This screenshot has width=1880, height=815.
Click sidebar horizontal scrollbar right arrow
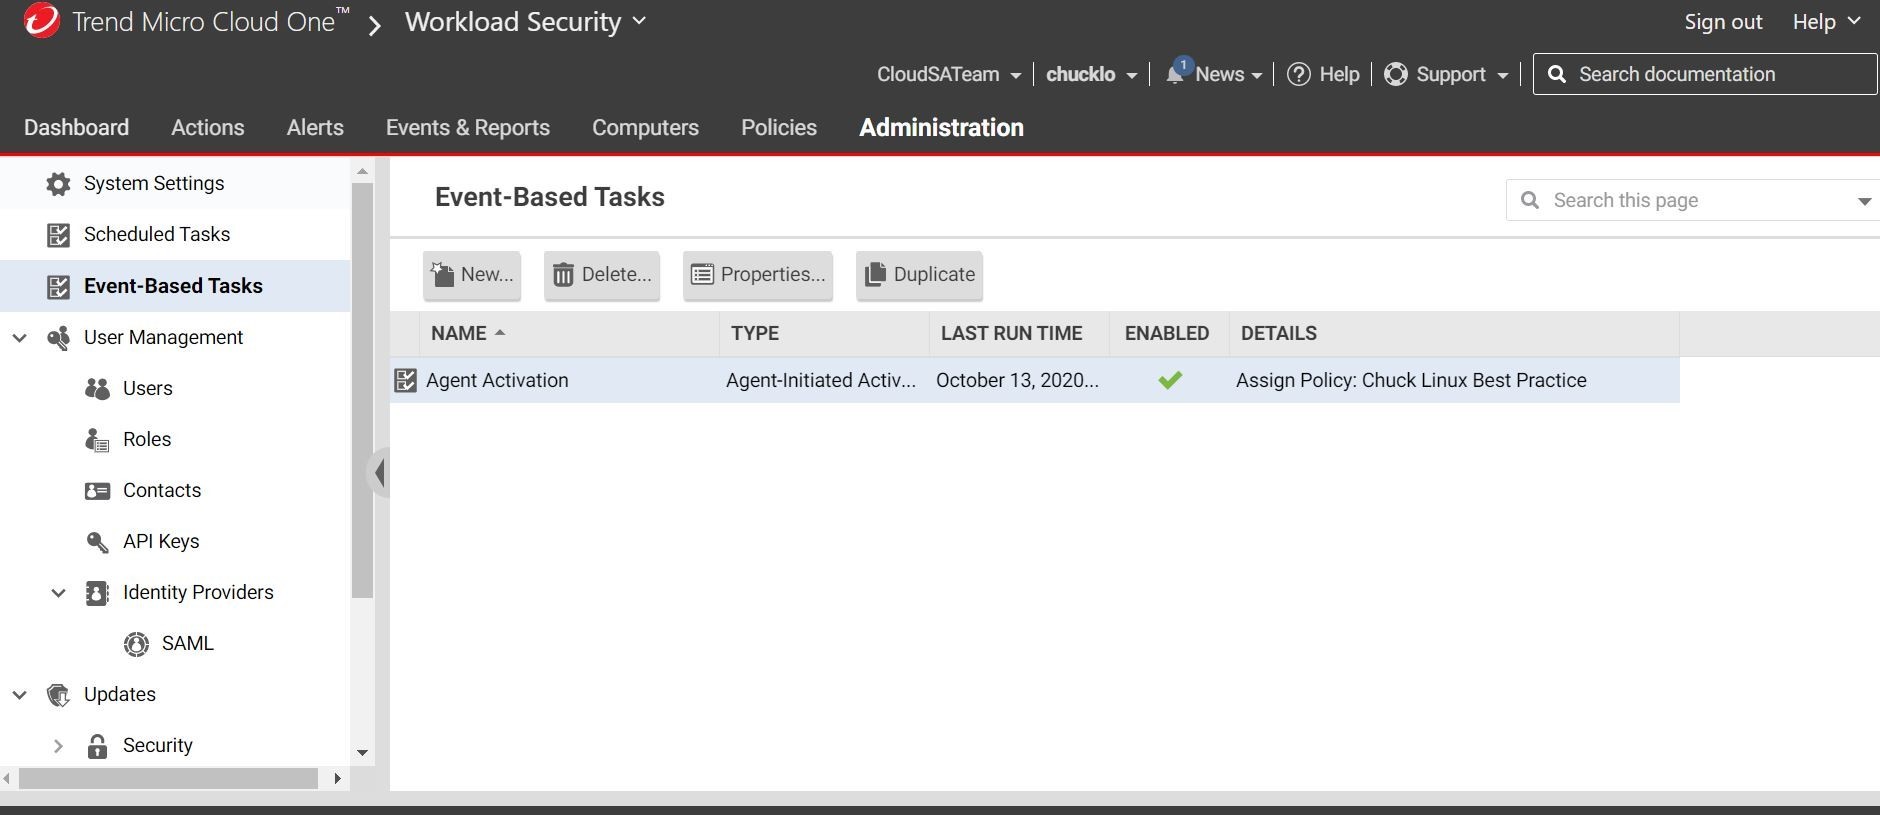[337, 778]
